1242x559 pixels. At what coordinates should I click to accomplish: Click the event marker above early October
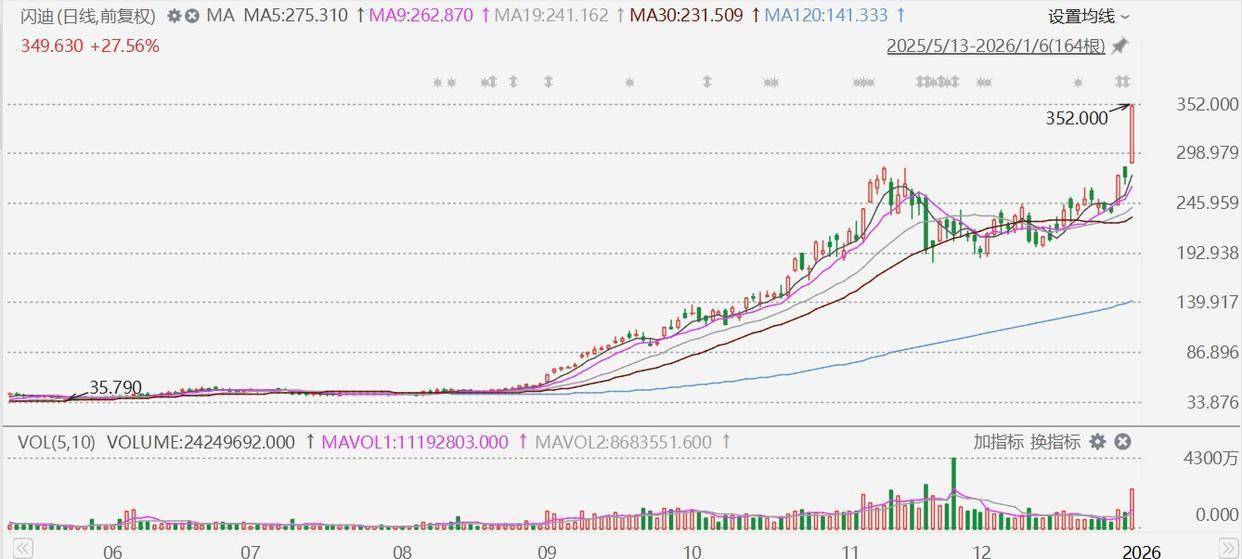706,82
